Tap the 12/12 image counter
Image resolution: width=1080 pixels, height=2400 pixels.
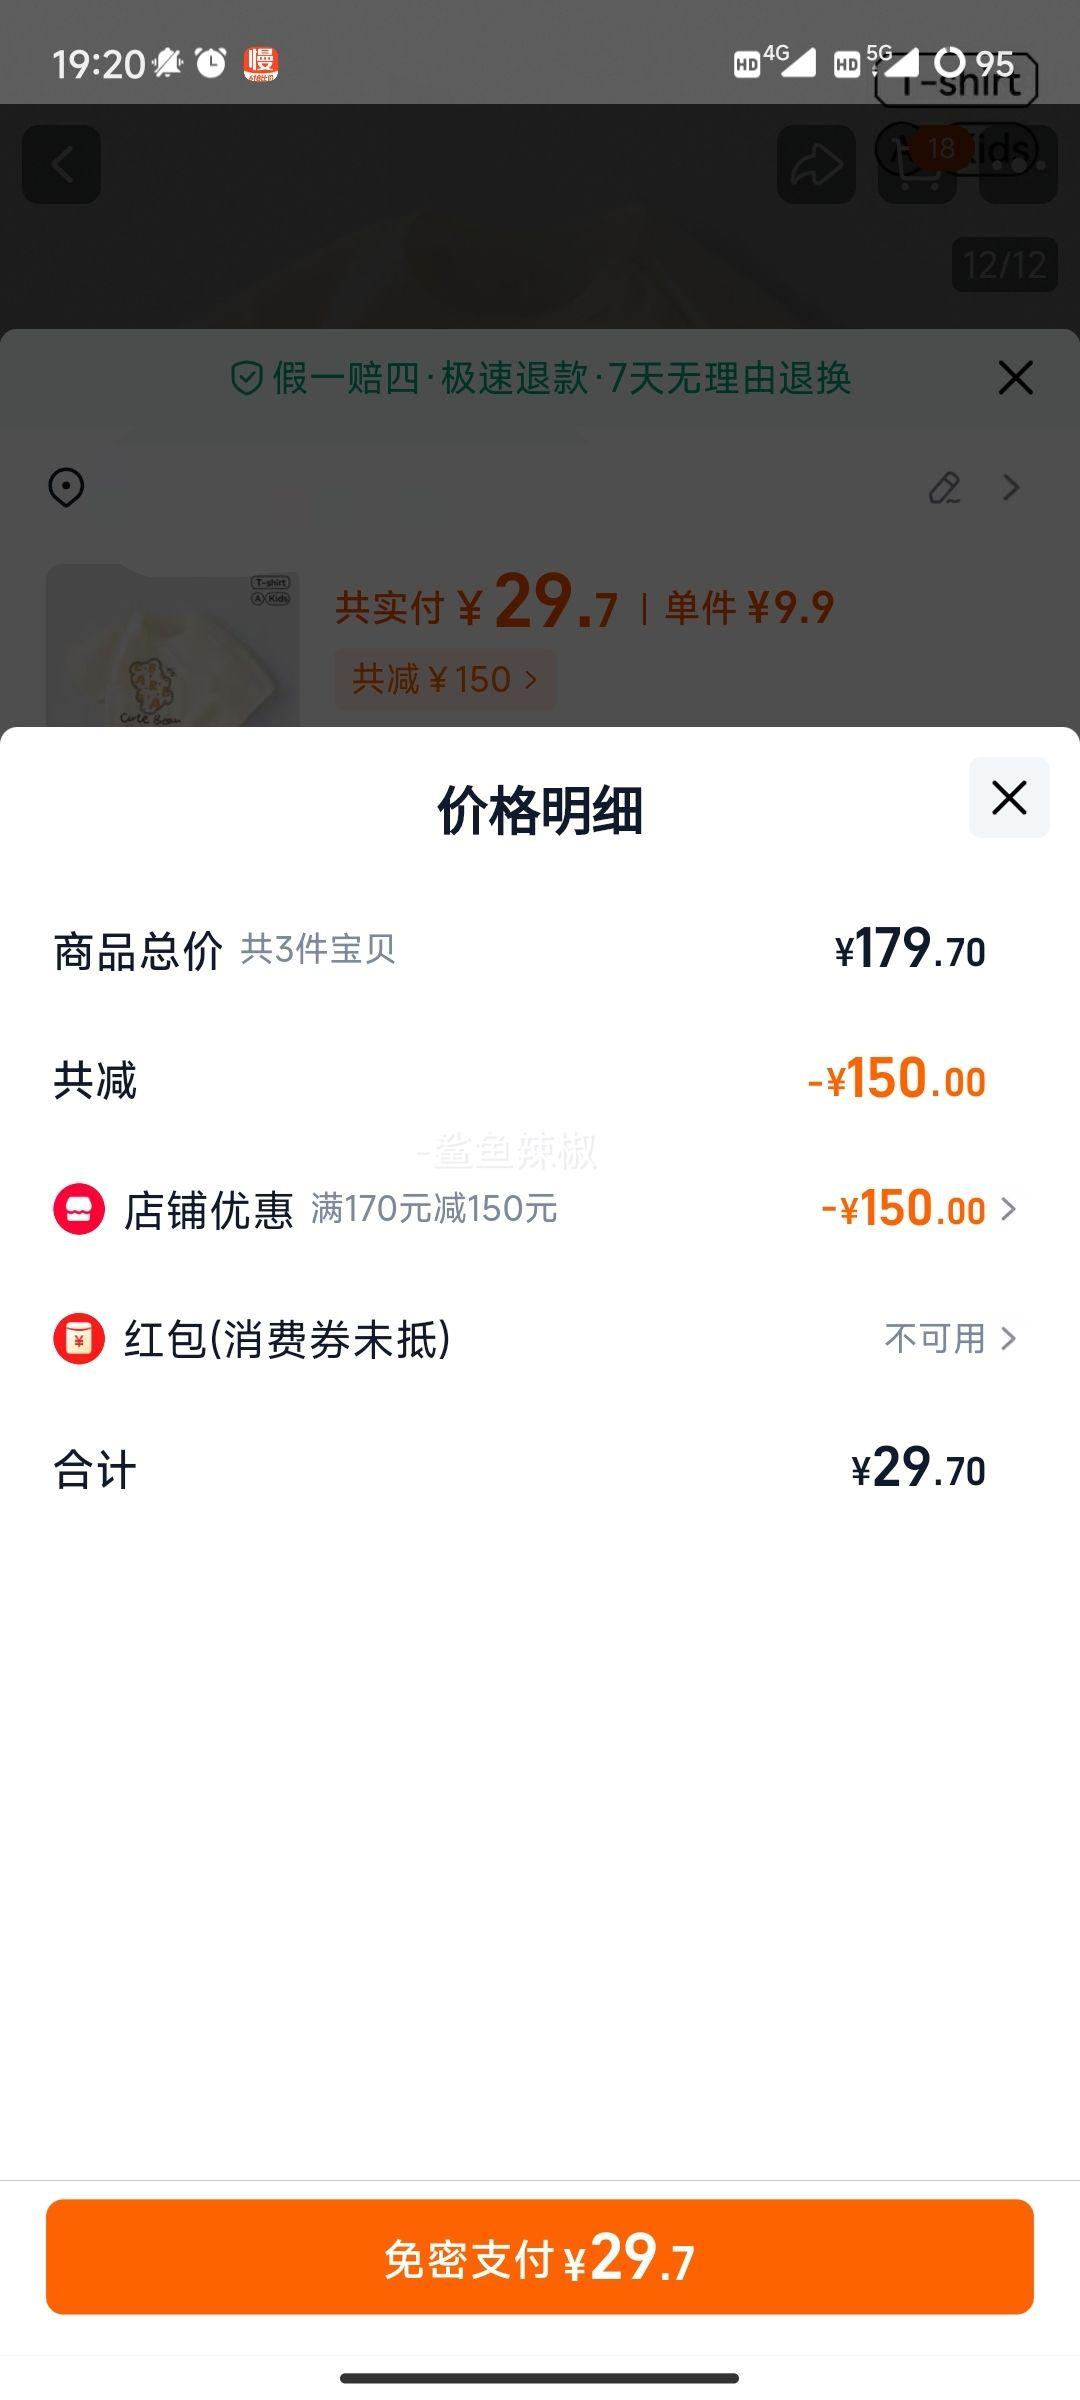1004,265
